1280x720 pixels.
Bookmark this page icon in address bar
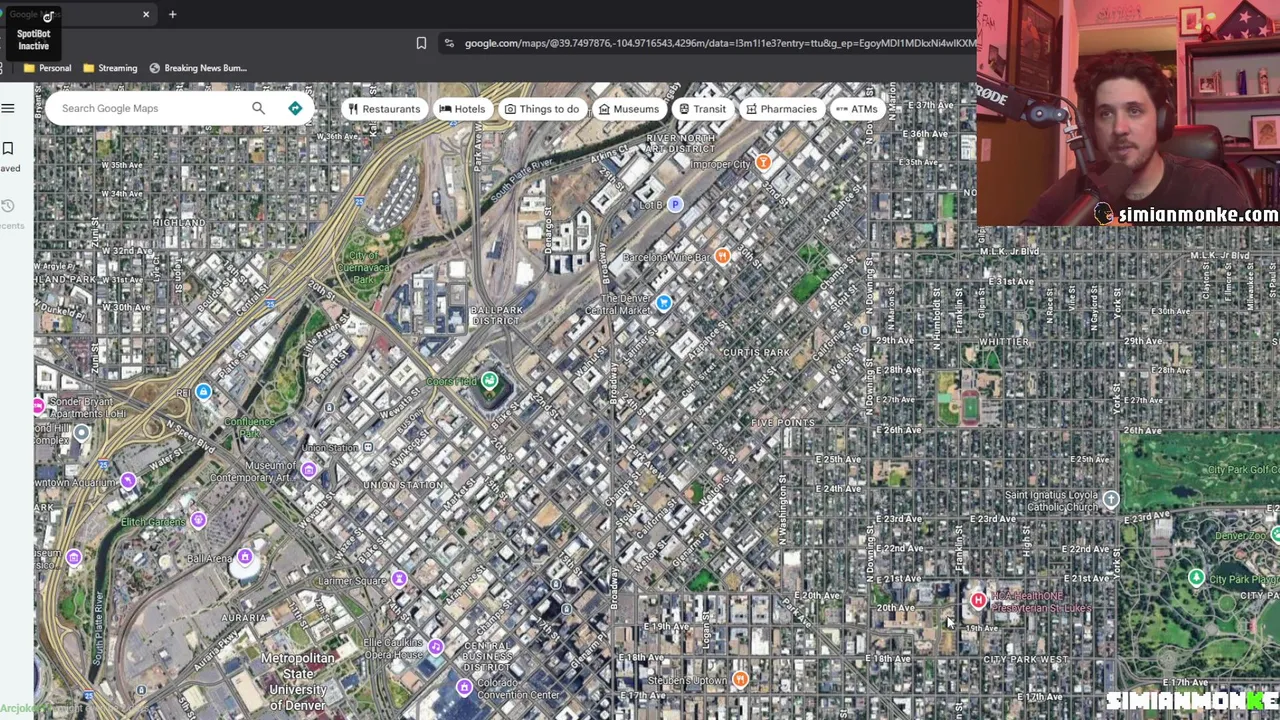pyautogui.click(x=421, y=43)
